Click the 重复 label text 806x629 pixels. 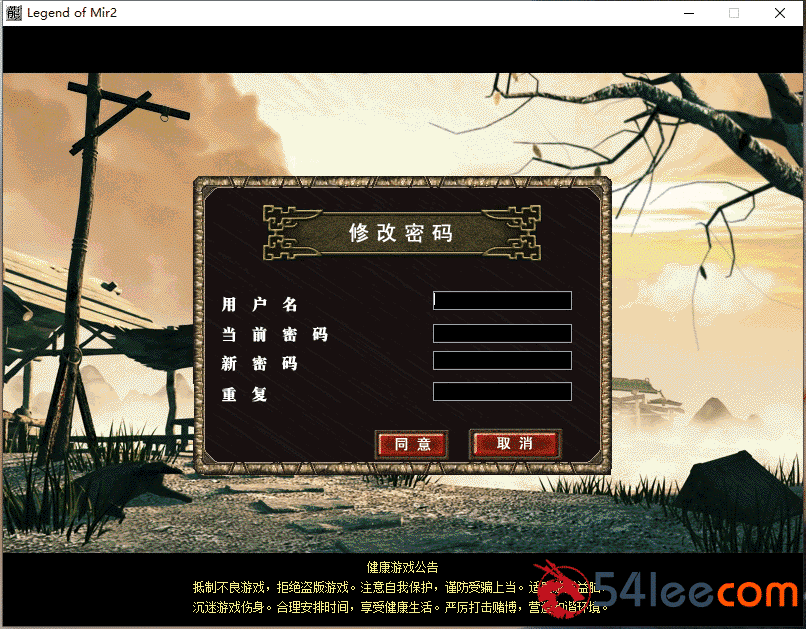click(x=245, y=394)
